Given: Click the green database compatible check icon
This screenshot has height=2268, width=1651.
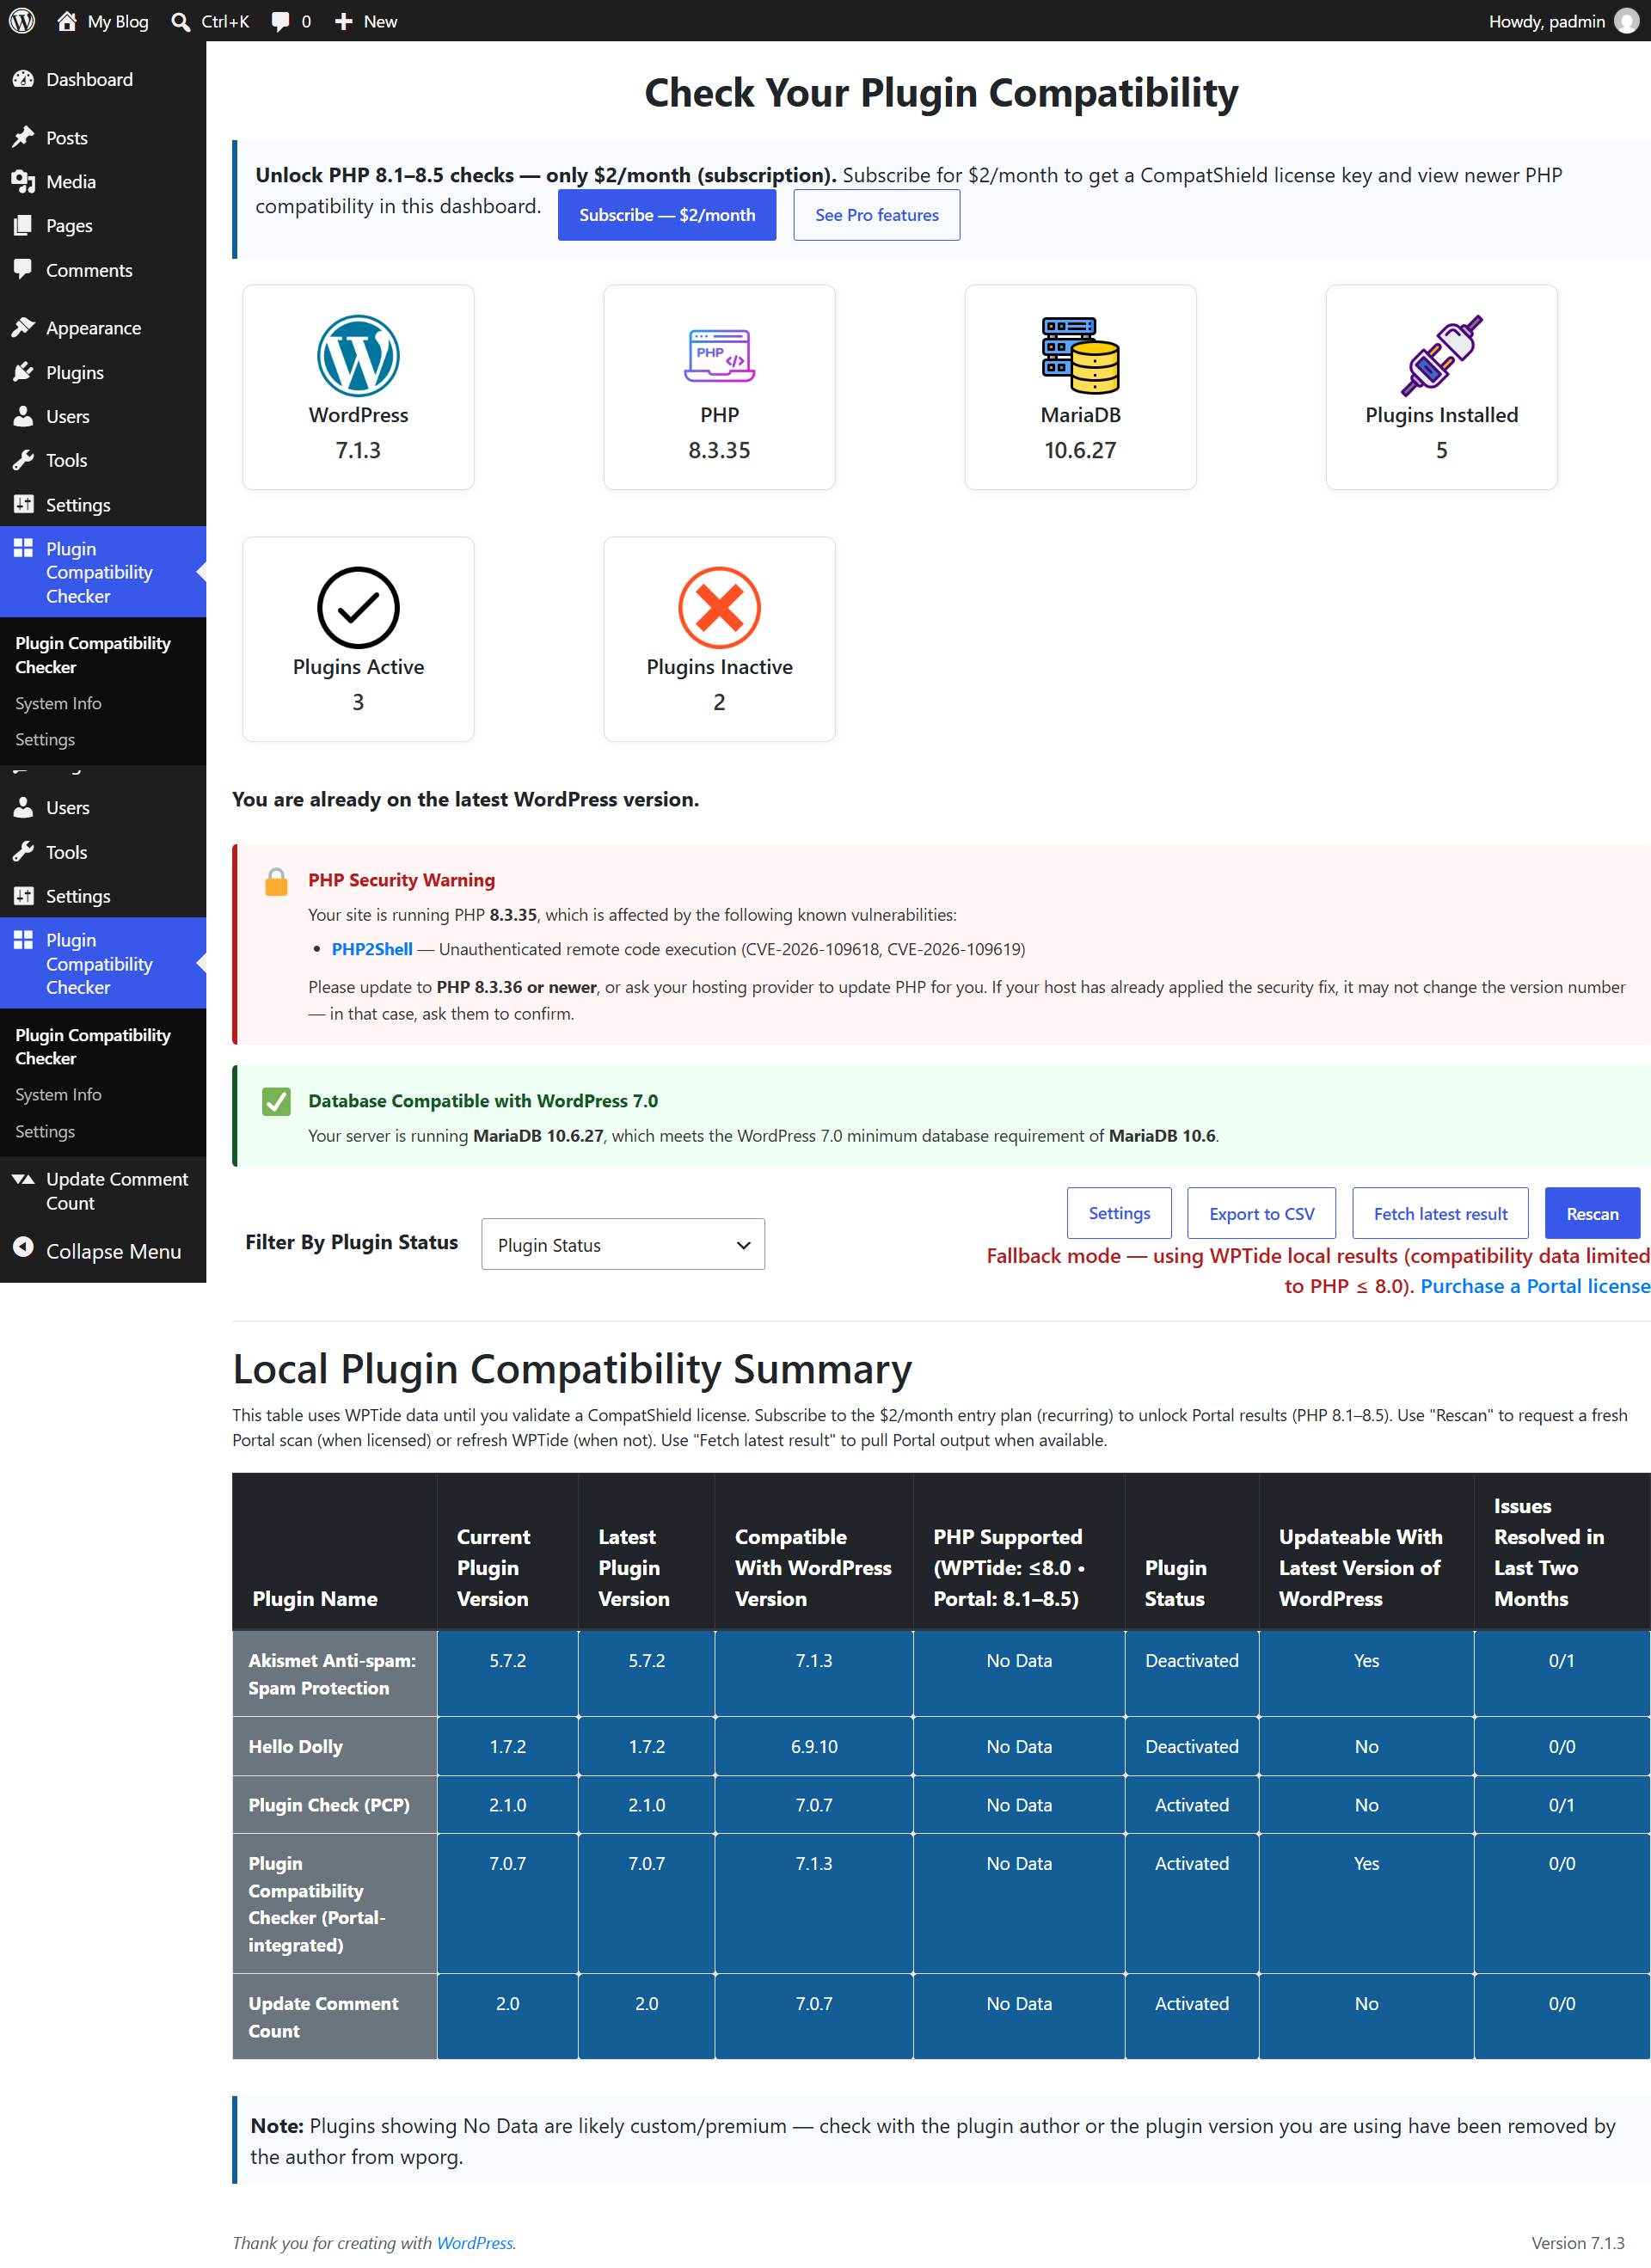Looking at the screenshot, I should tap(276, 1101).
